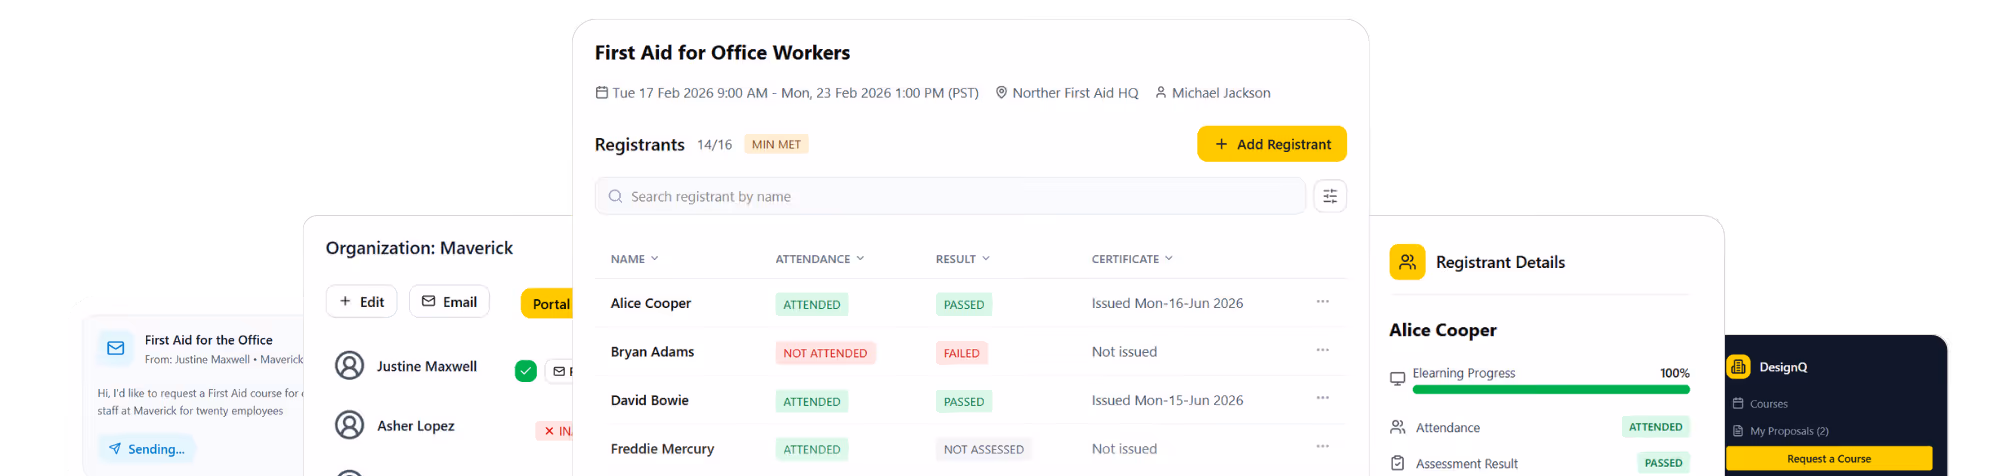
Task: Click the DesignQ logo icon
Action: [x=1738, y=367]
